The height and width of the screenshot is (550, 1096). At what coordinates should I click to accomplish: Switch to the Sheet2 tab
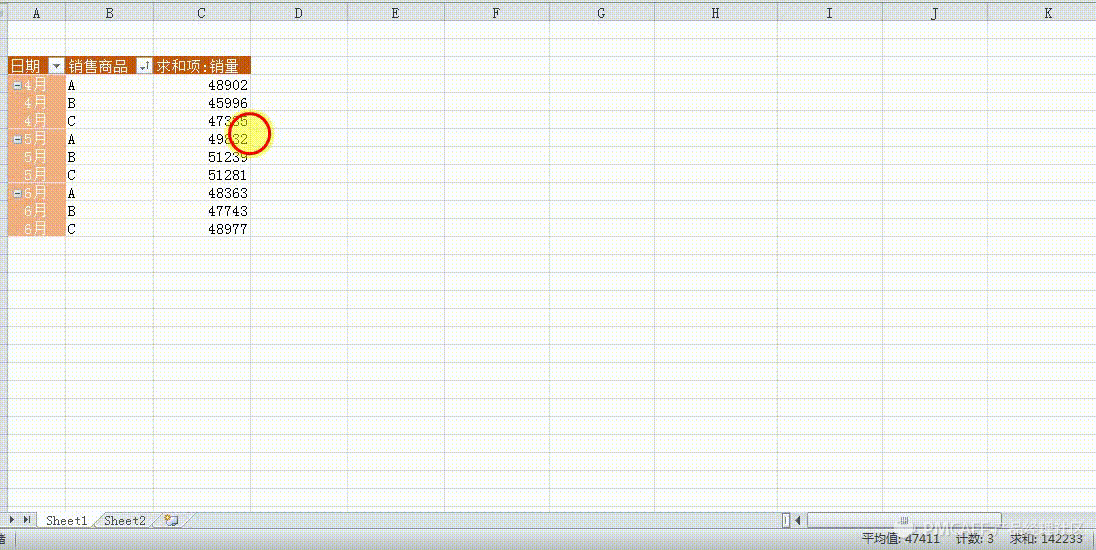pyautogui.click(x=124, y=520)
